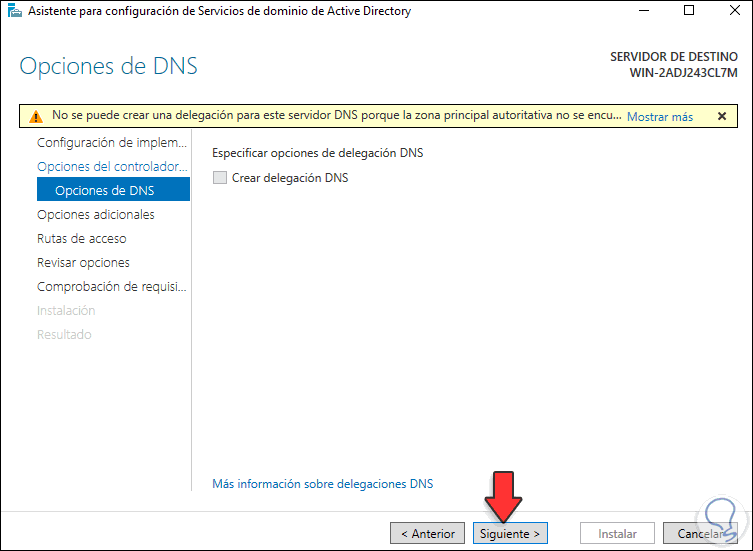The width and height of the screenshot is (753, 551).
Task: Click the greyed-out Resultado step
Action: [x=64, y=334]
